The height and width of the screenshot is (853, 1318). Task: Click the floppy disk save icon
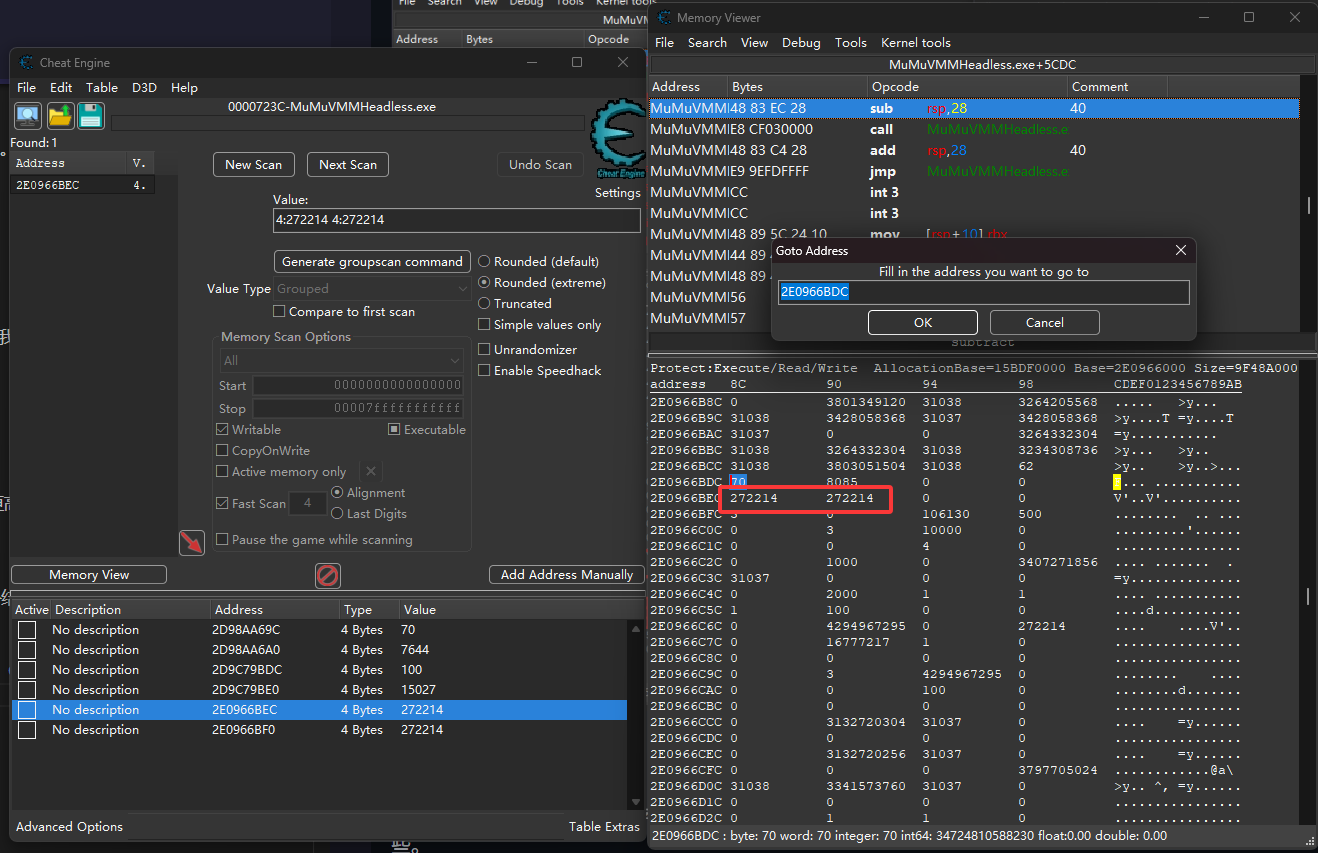click(91, 116)
